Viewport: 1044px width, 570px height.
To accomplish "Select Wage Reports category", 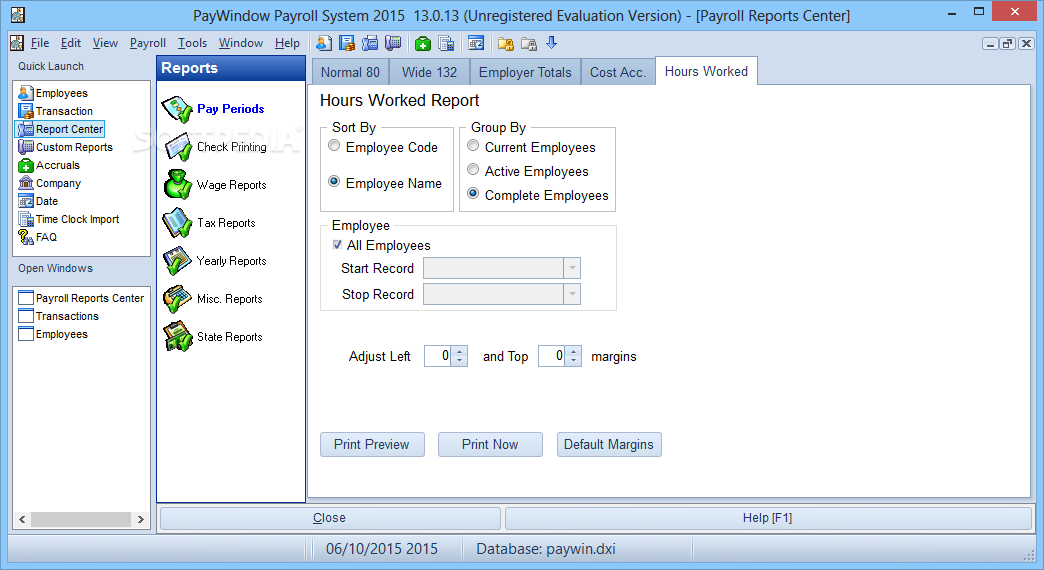I will point(215,184).
